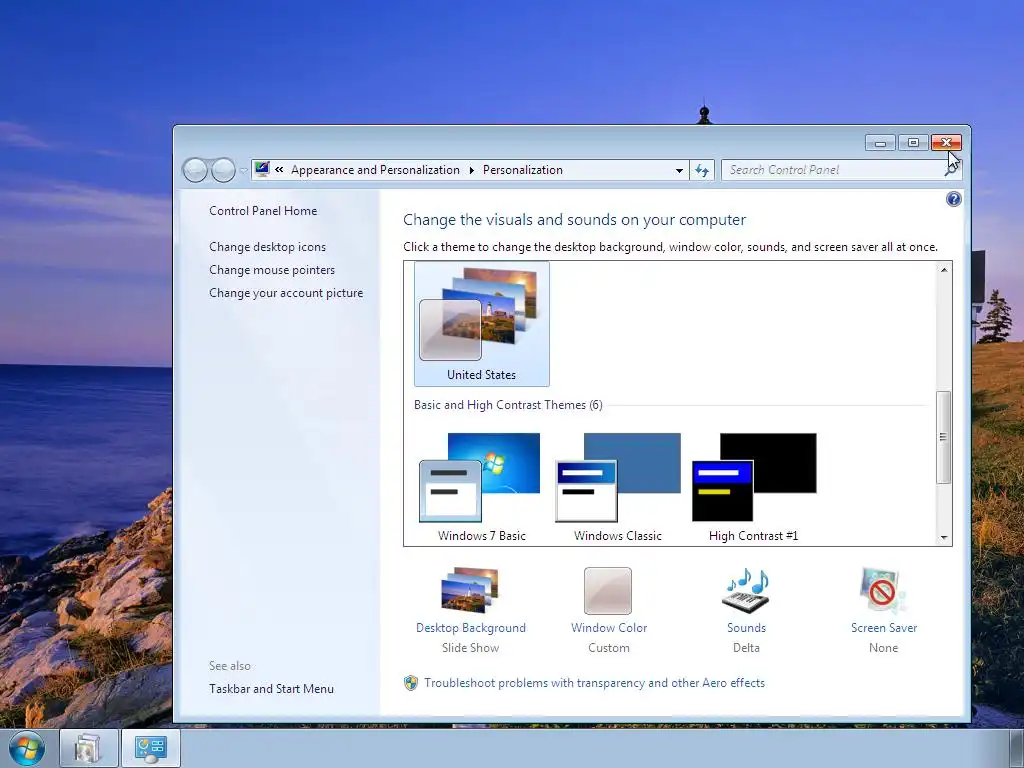Open Troubleshoot problems with transparency link
Image resolution: width=1024 pixels, height=768 pixels.
point(594,683)
